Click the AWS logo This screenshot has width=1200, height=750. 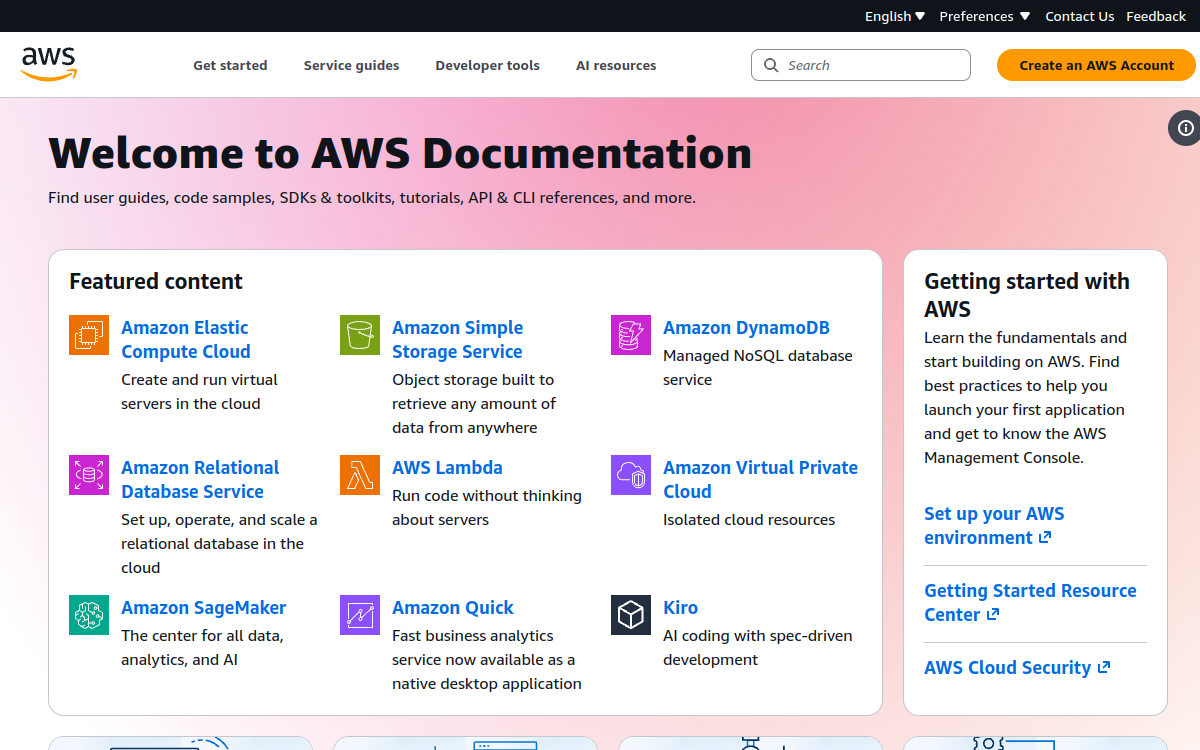pos(48,63)
